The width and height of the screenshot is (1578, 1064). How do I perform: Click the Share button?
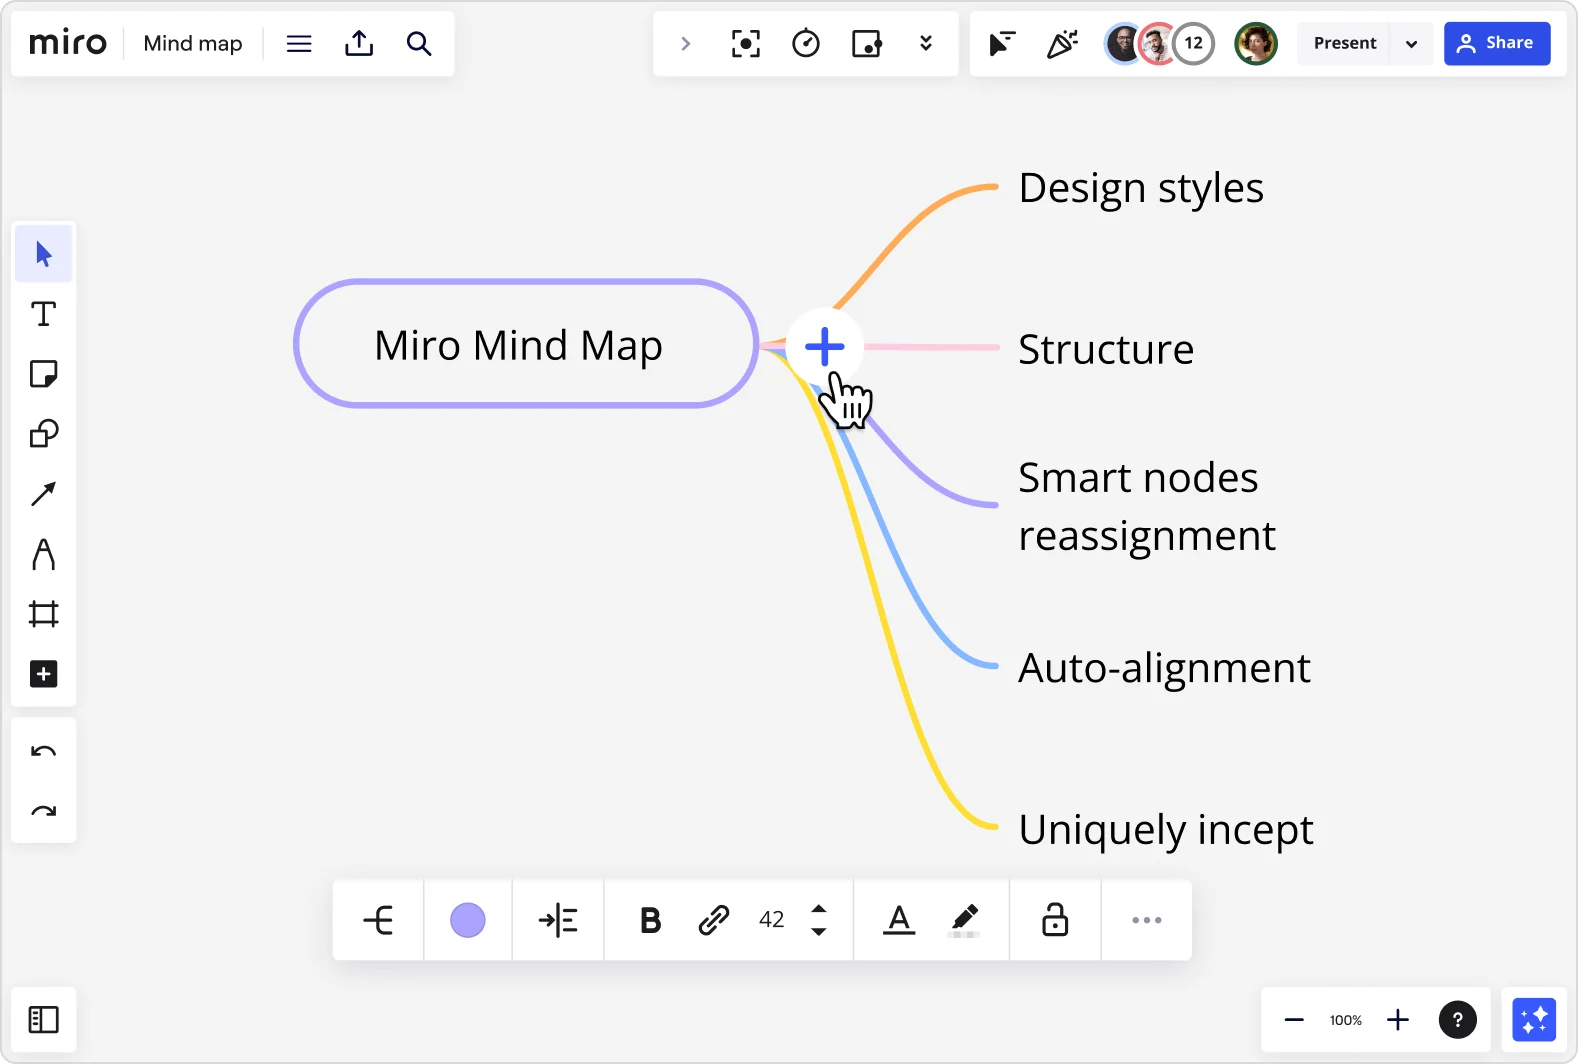[1497, 43]
